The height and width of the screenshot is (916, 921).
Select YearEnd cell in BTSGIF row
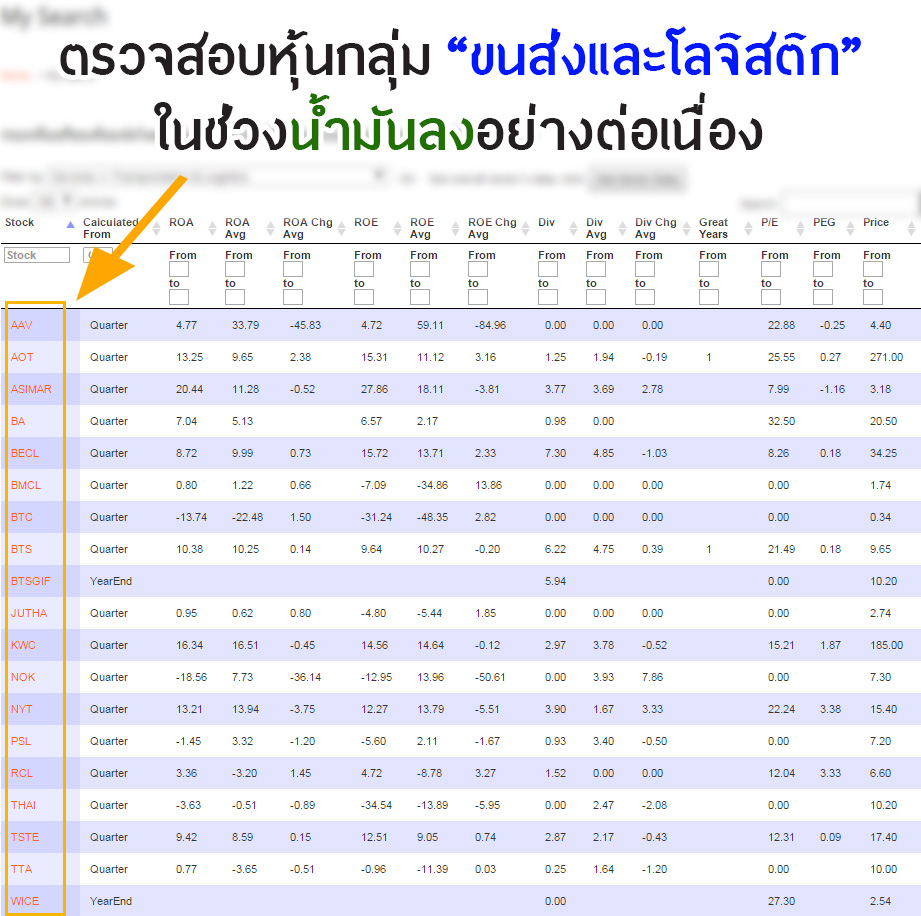click(x=111, y=581)
